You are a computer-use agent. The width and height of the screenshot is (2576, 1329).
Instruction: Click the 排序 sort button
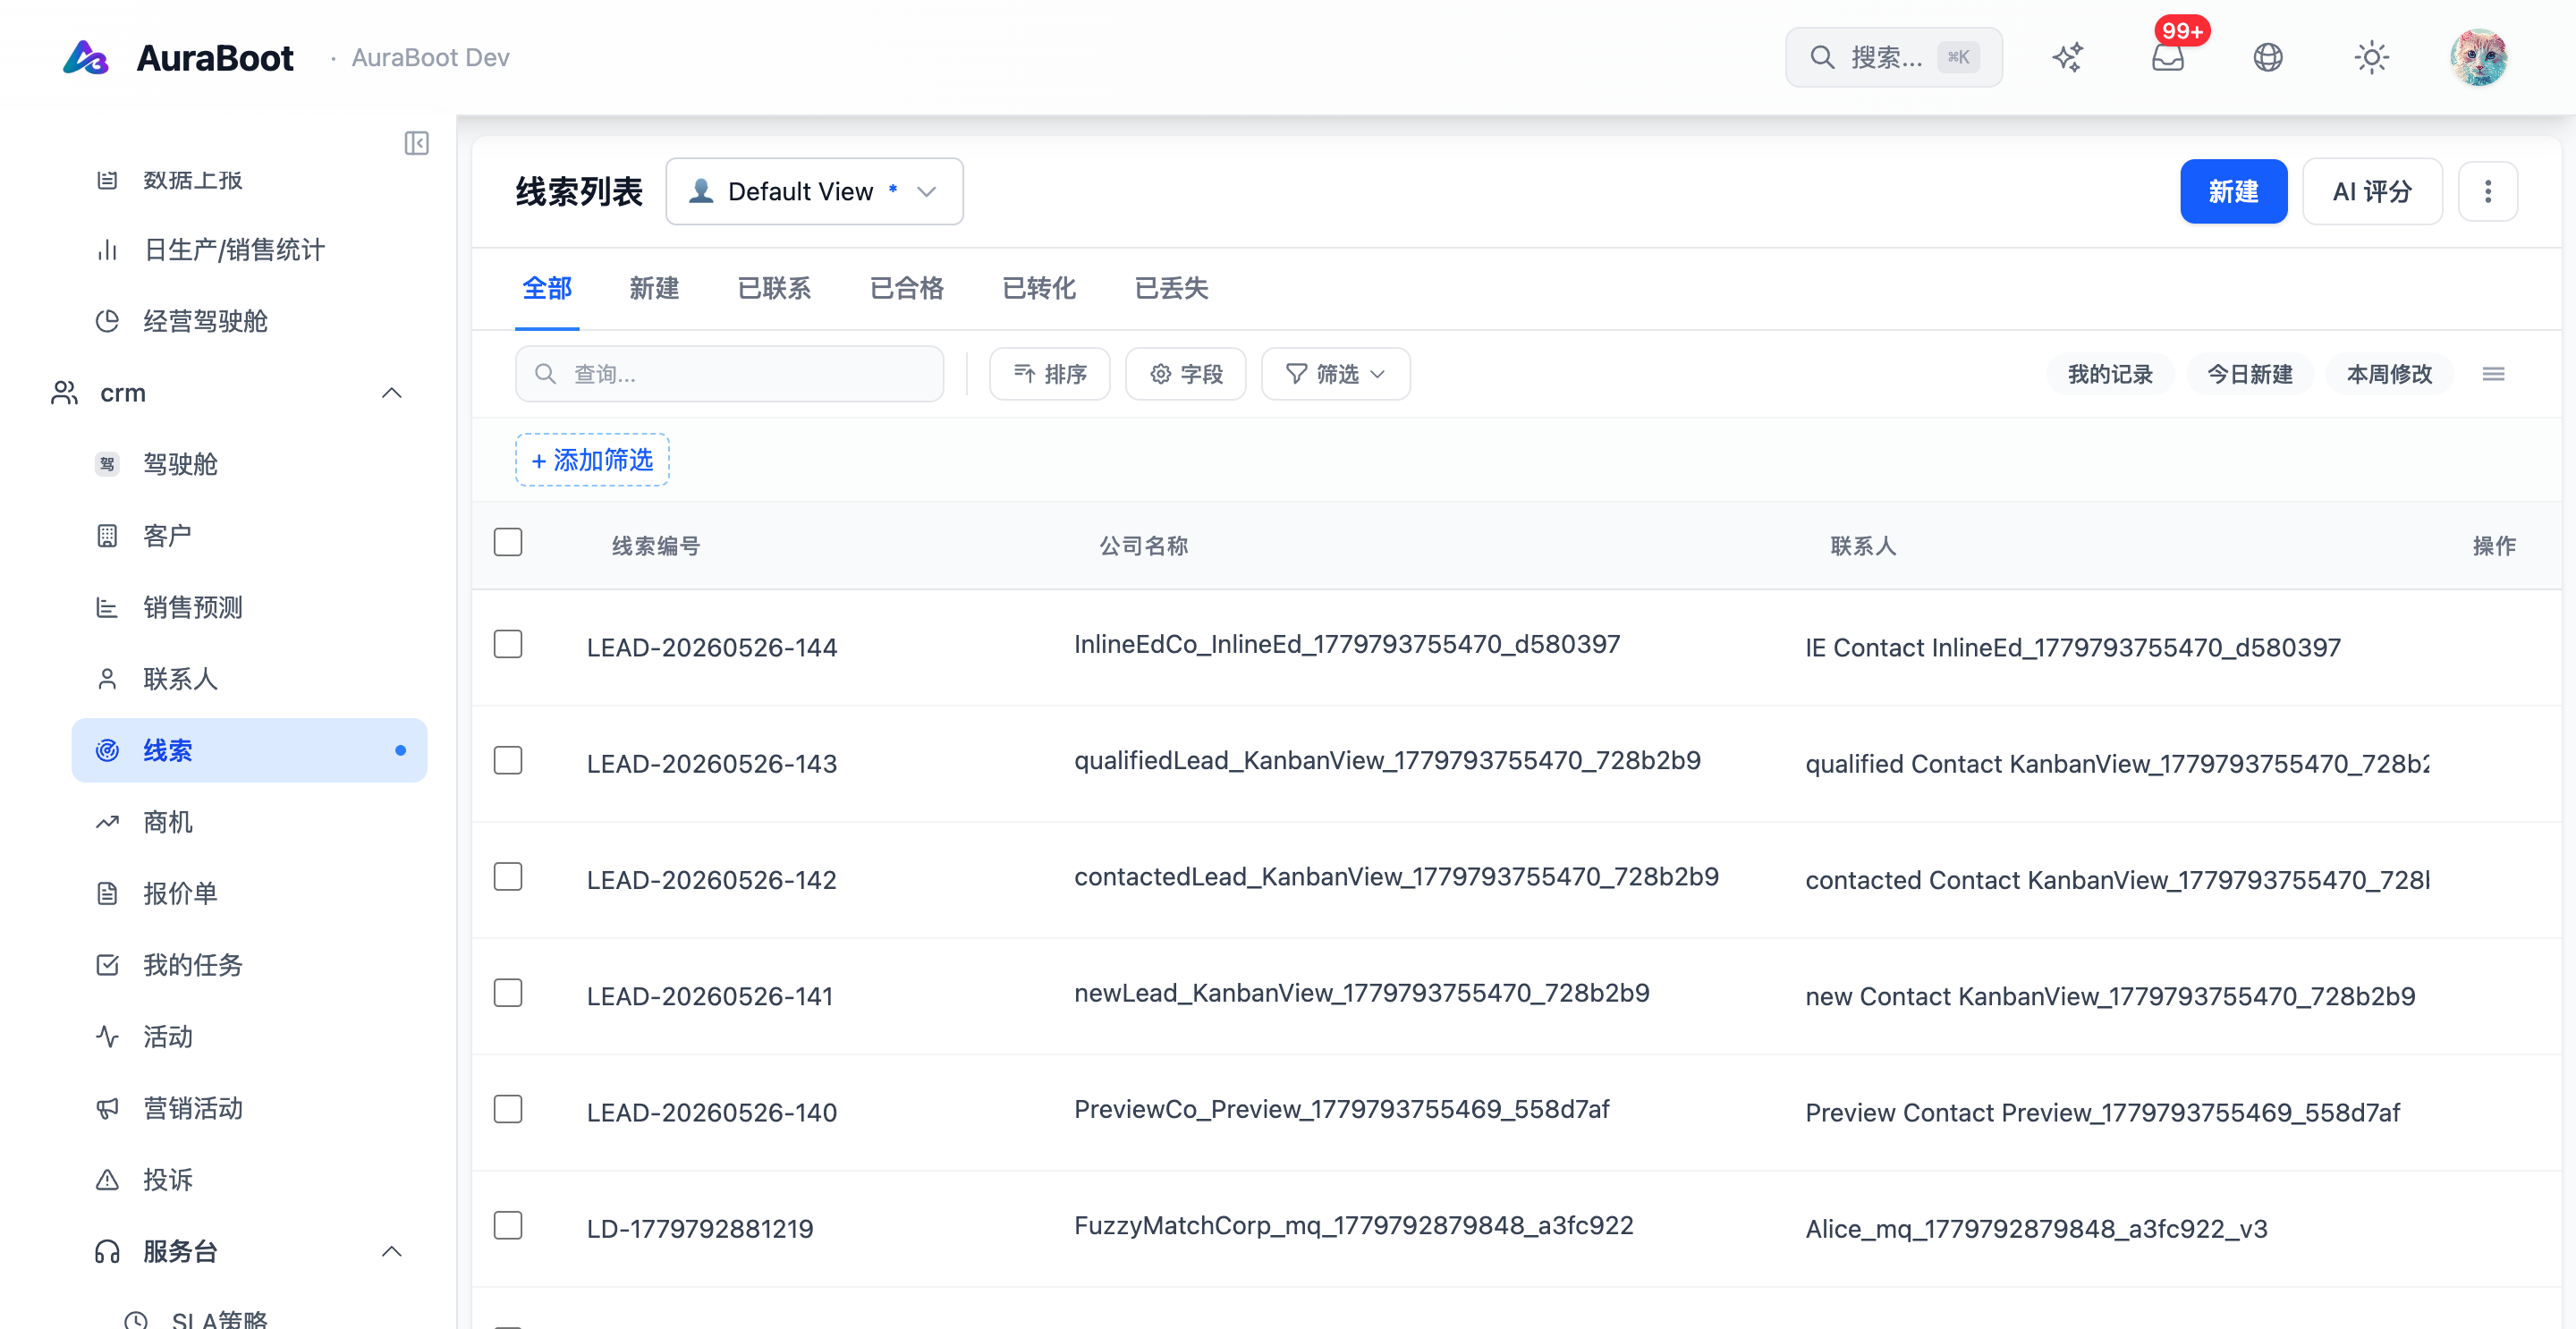[x=1049, y=374]
